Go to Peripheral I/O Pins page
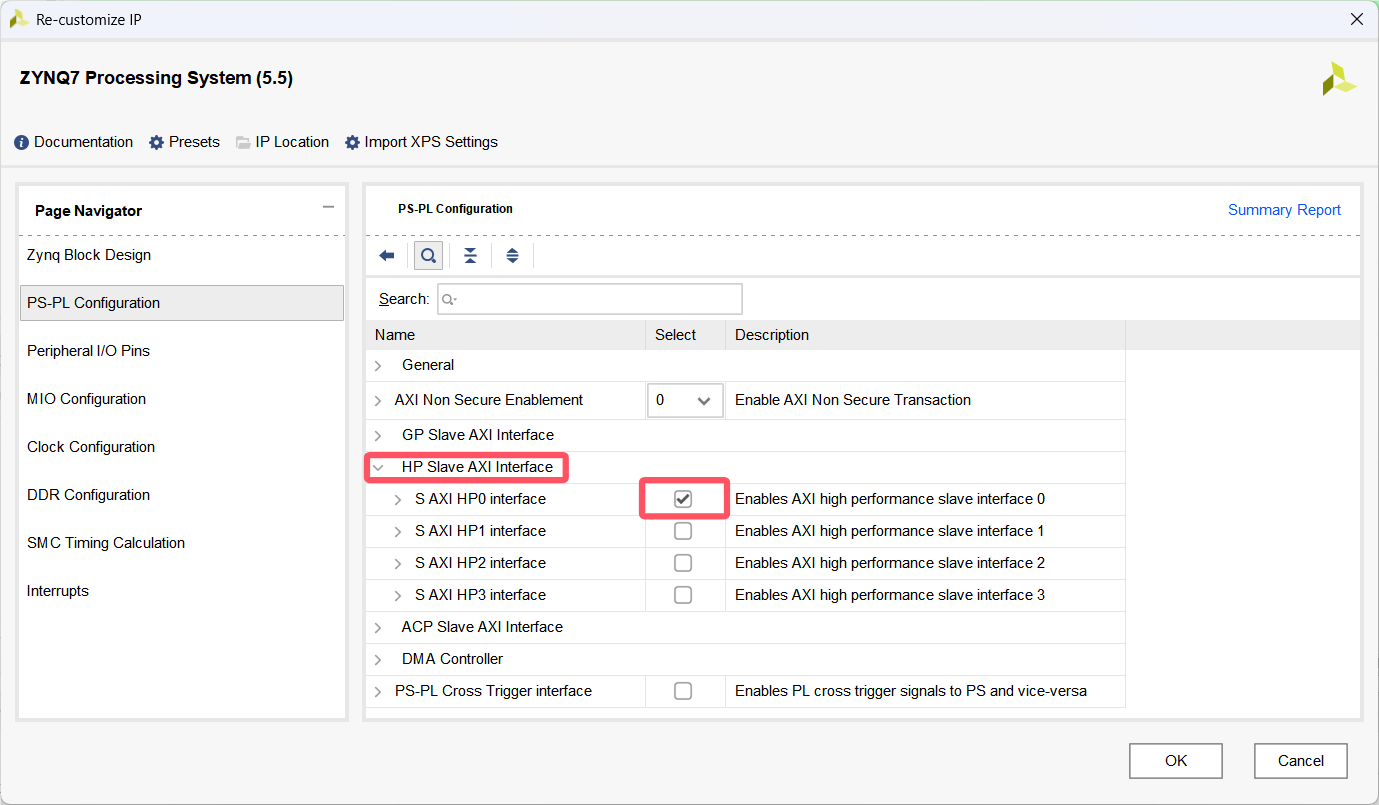This screenshot has width=1379, height=805. pos(182,351)
